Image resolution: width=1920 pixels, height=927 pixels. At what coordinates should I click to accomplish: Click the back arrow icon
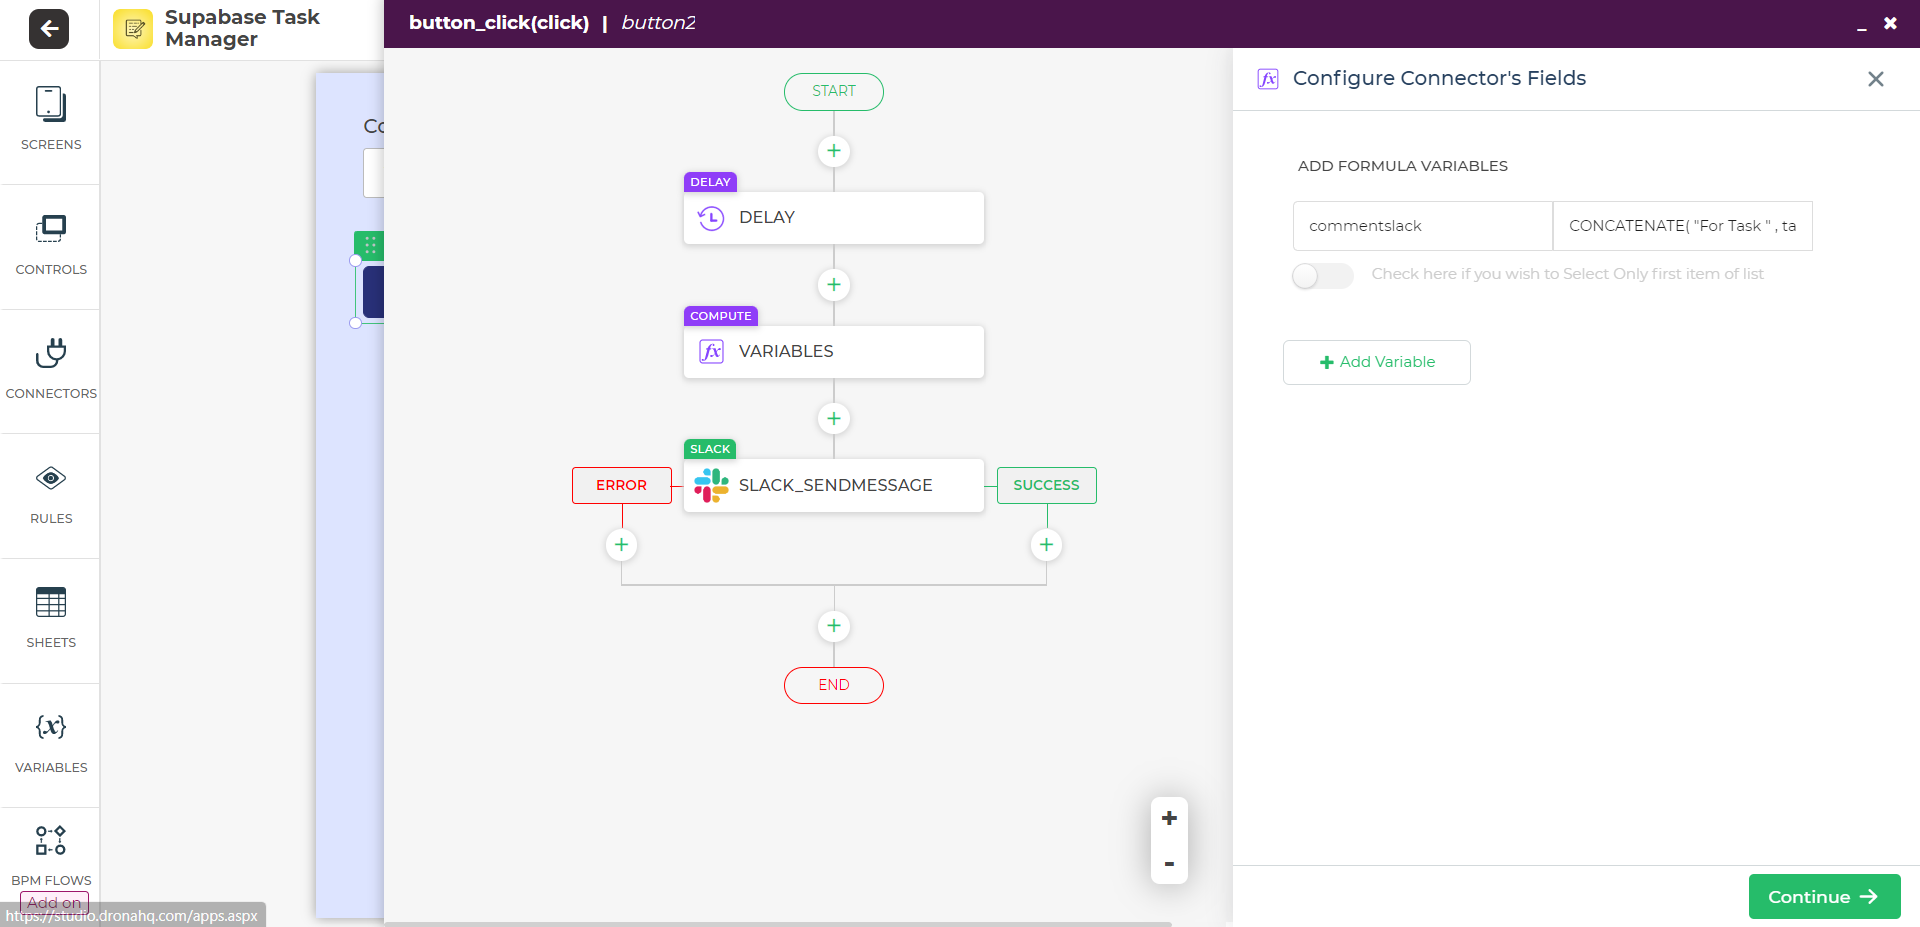tap(49, 29)
